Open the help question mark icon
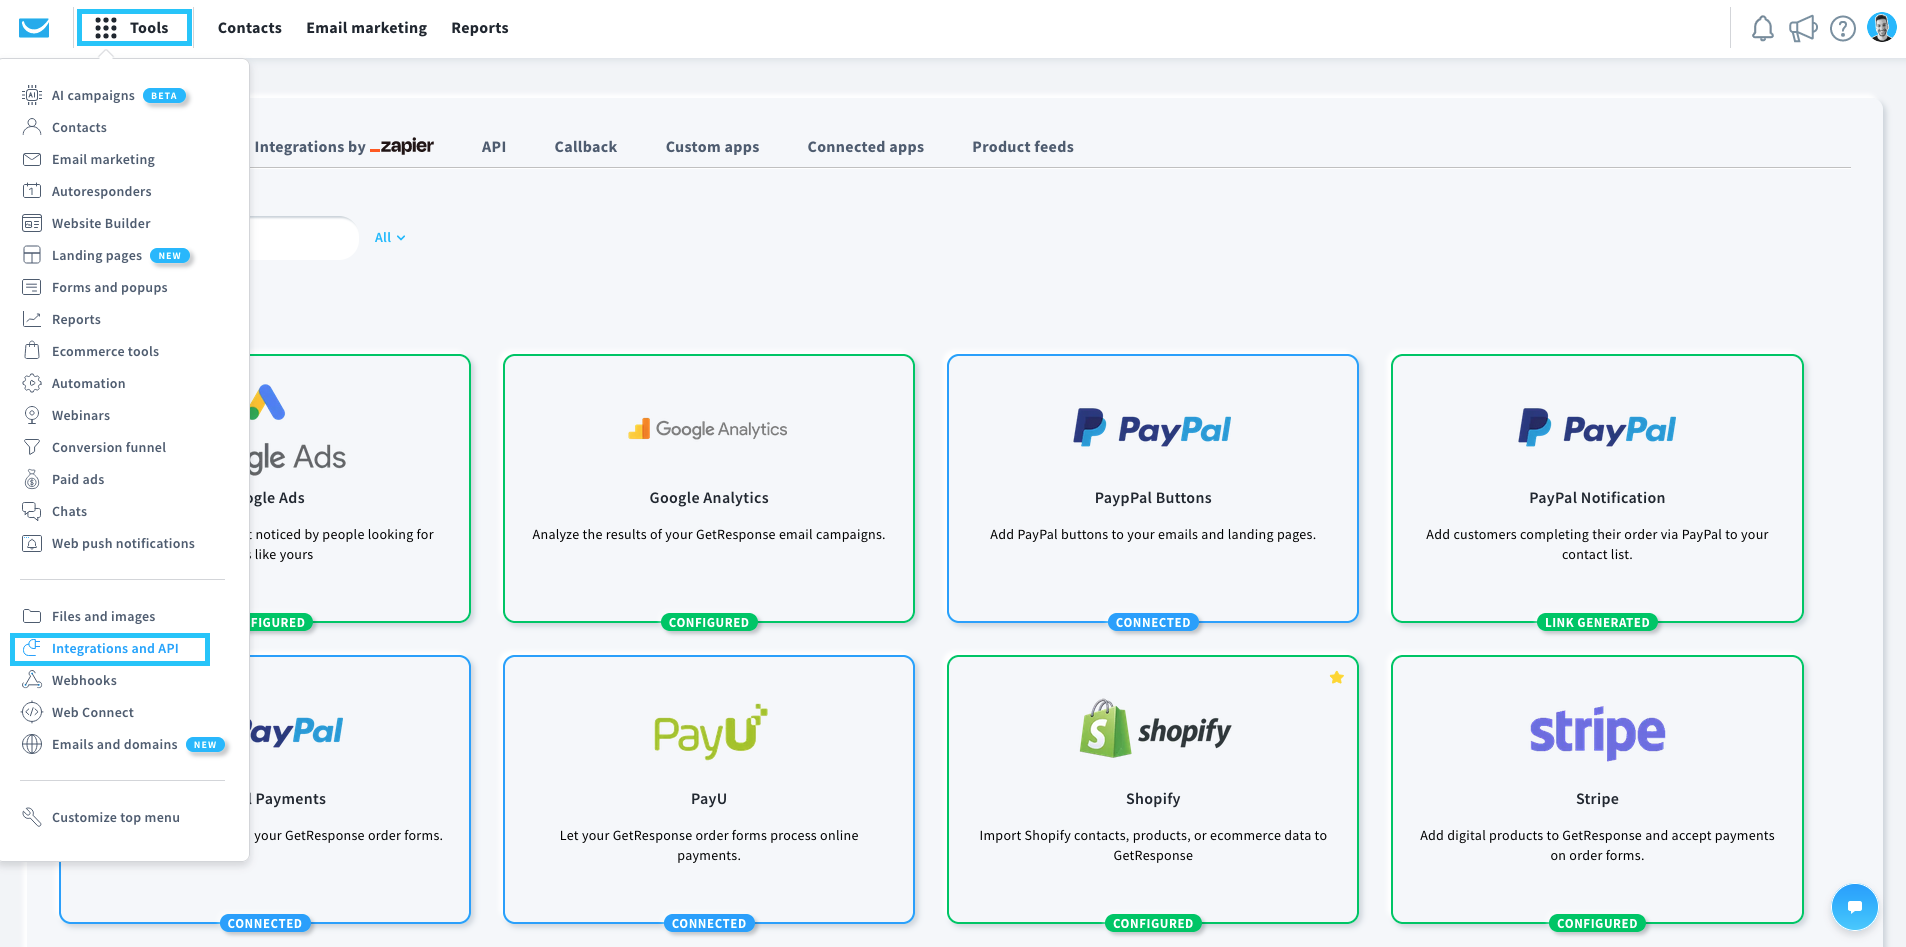Image resolution: width=1906 pixels, height=947 pixels. [1842, 28]
